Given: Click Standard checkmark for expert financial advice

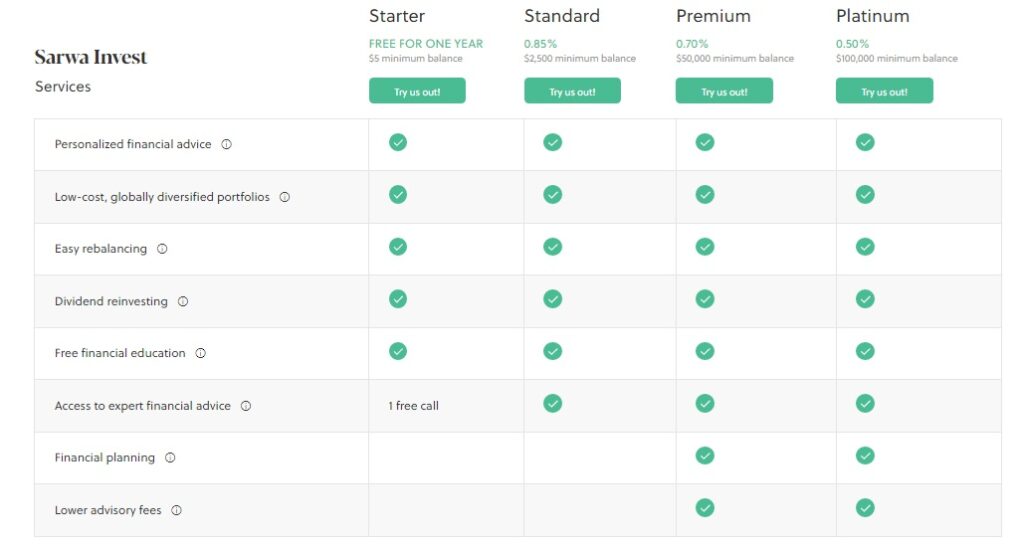Looking at the screenshot, I should (552, 403).
